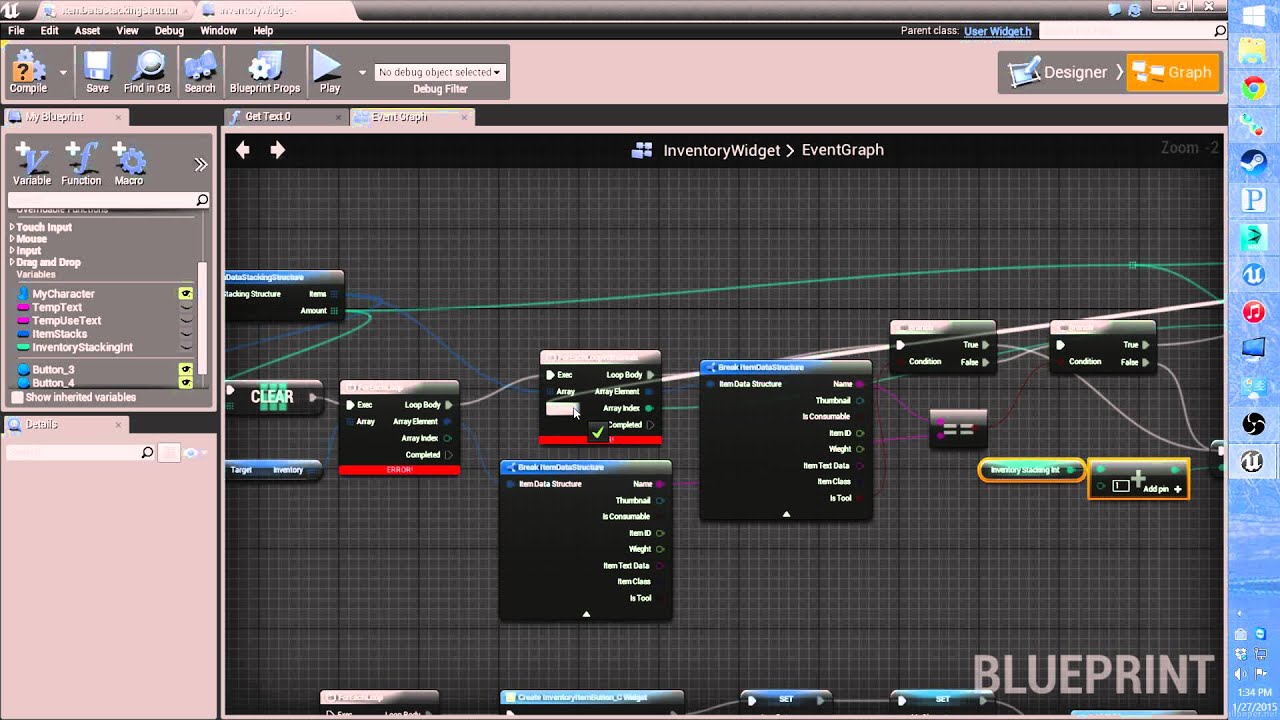The image size is (1280, 720).
Task: Toggle ItemStacks editable eye icon
Action: 186,334
